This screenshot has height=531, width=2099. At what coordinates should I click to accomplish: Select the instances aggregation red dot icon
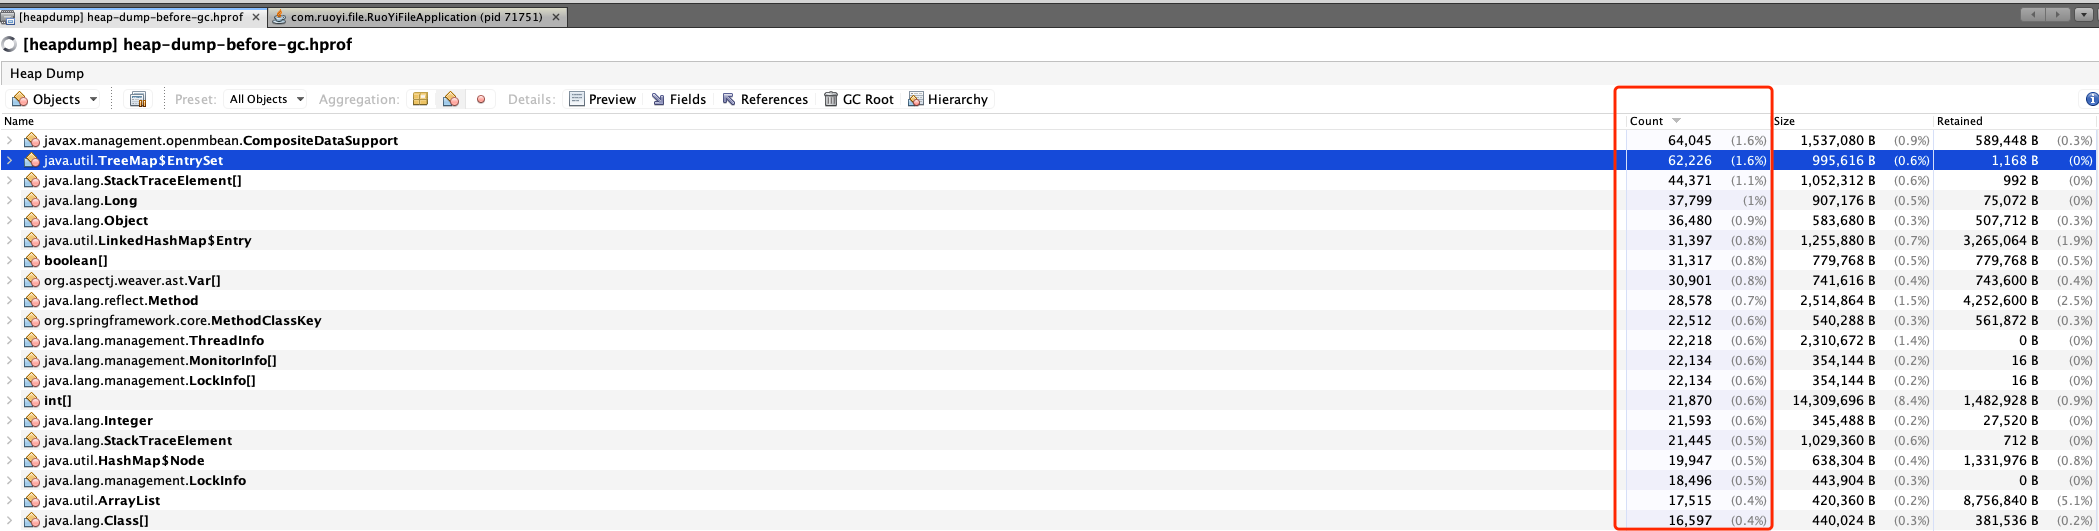coord(481,99)
